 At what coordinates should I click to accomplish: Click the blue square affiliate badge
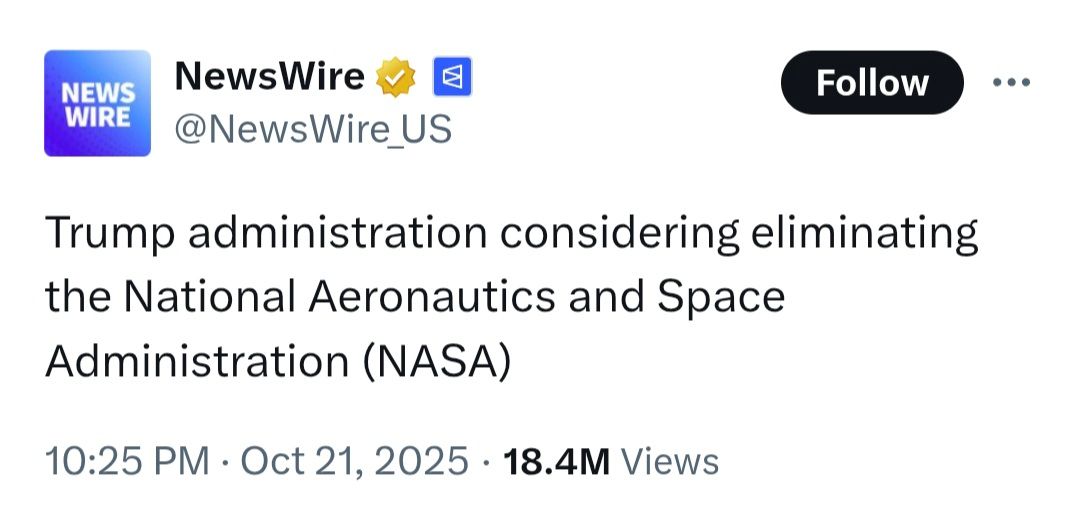coord(450,77)
